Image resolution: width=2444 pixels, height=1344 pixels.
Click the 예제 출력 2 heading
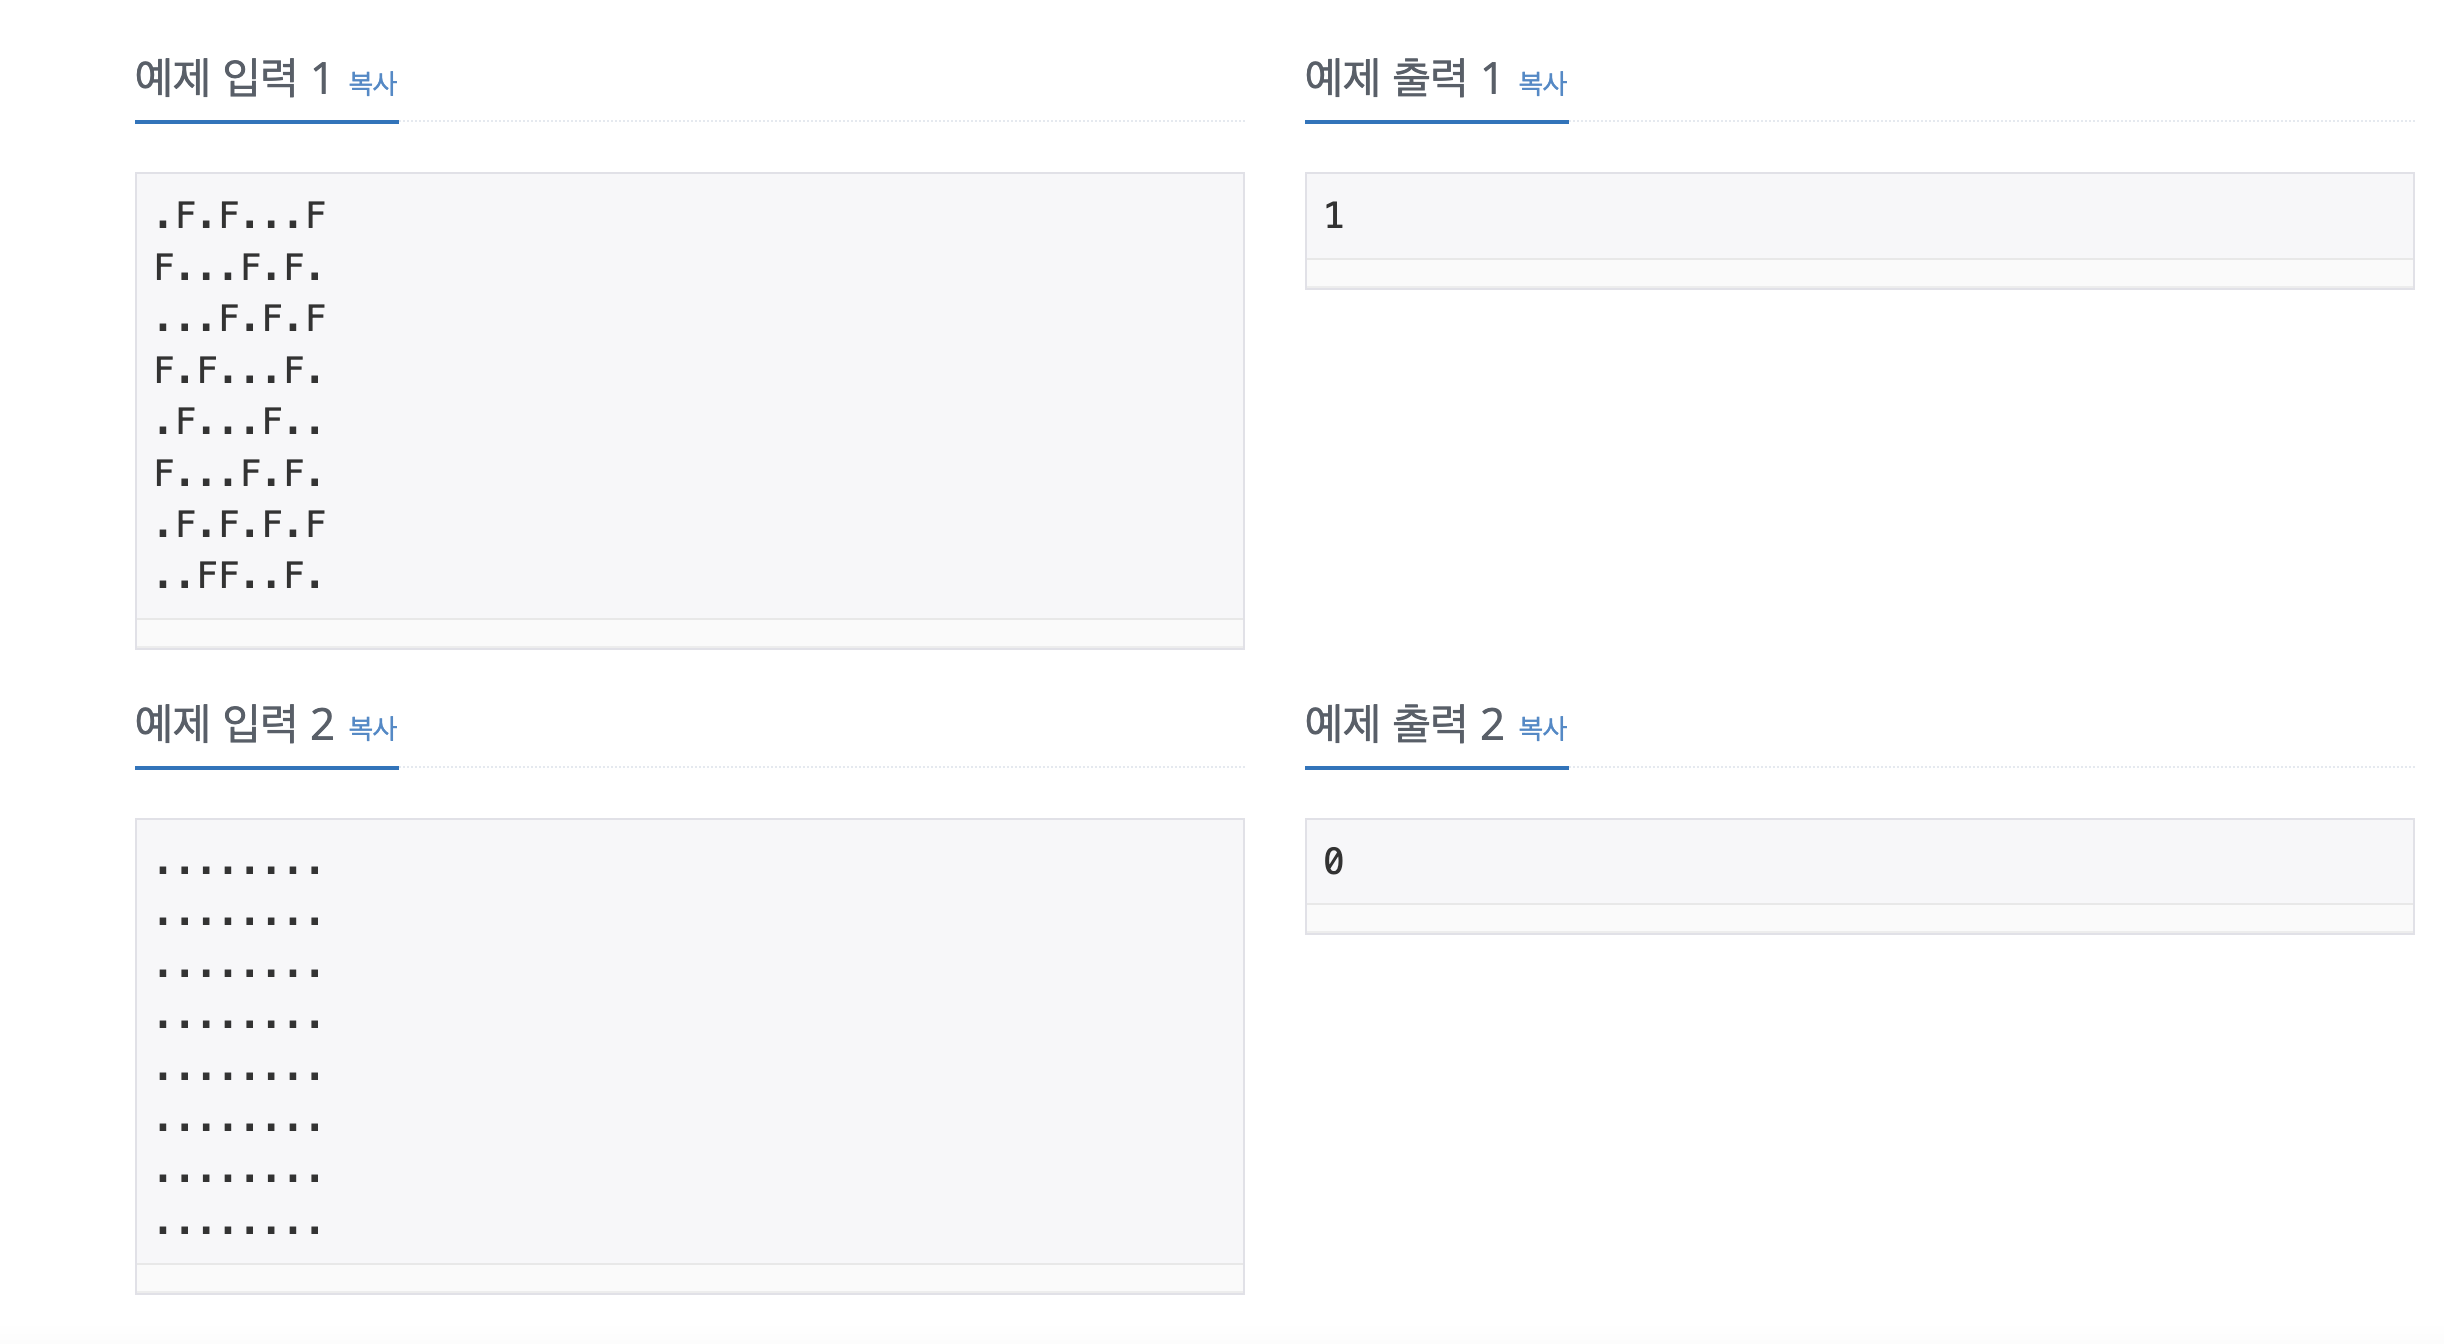[x=1404, y=723]
